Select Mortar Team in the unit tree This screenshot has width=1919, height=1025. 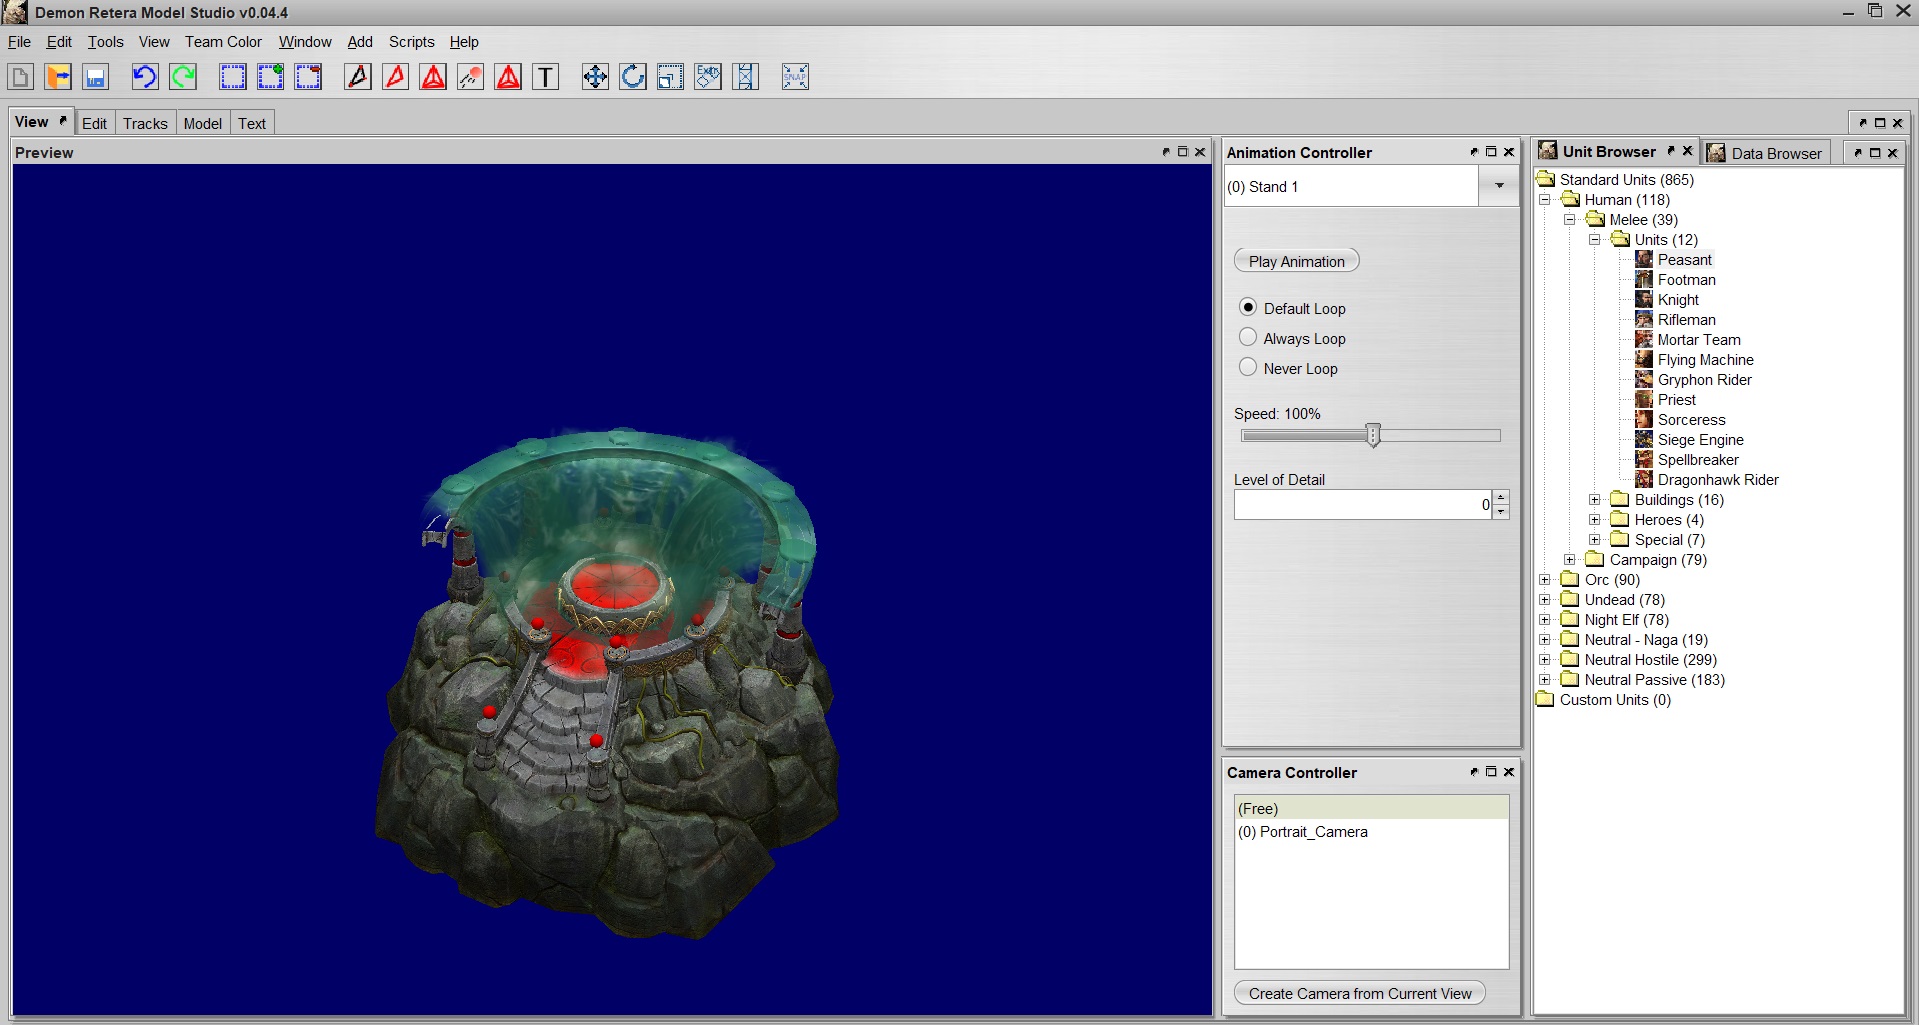tap(1699, 340)
